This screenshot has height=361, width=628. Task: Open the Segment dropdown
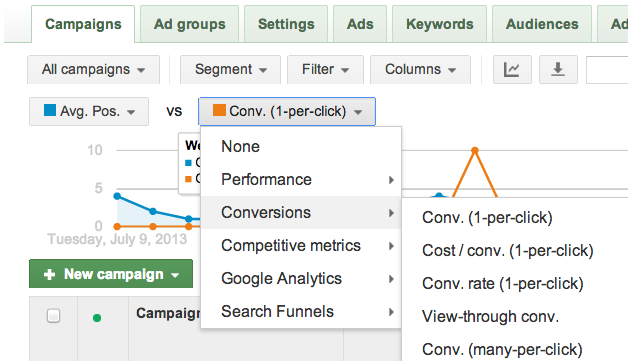point(230,70)
